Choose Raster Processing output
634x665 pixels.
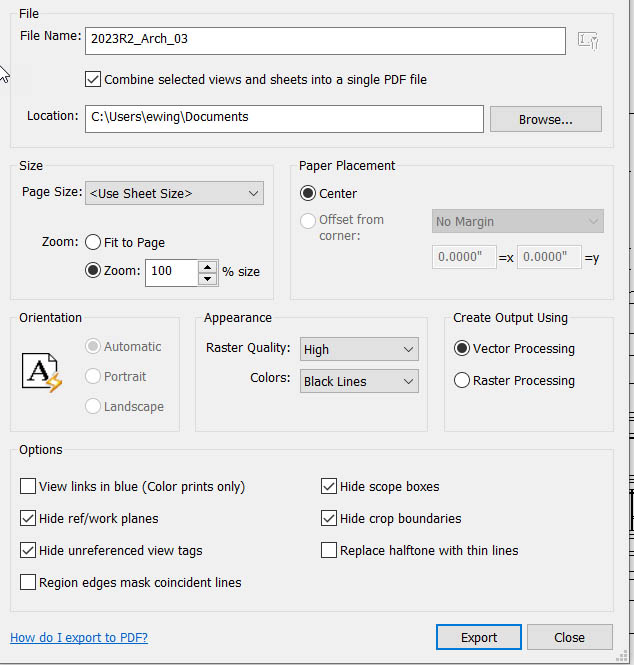coord(462,380)
